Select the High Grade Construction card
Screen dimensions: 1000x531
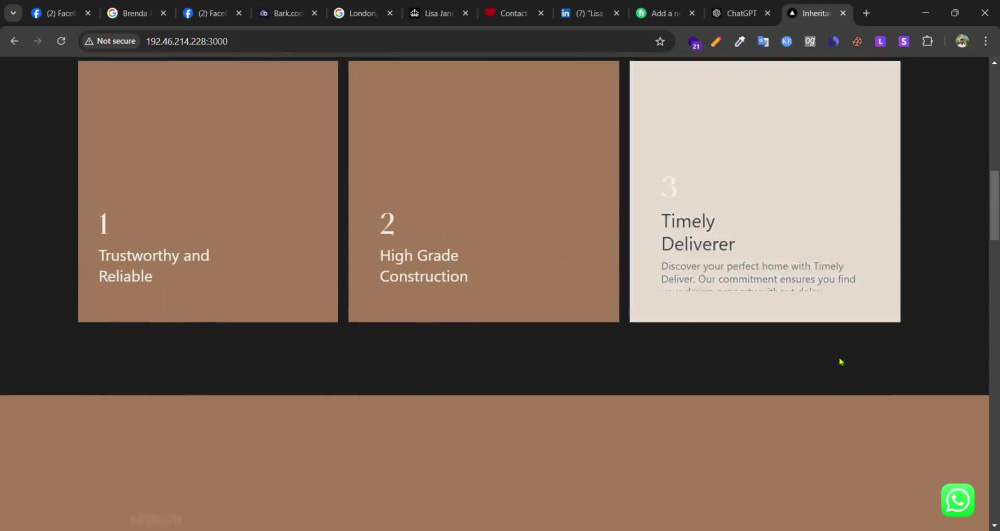point(483,191)
